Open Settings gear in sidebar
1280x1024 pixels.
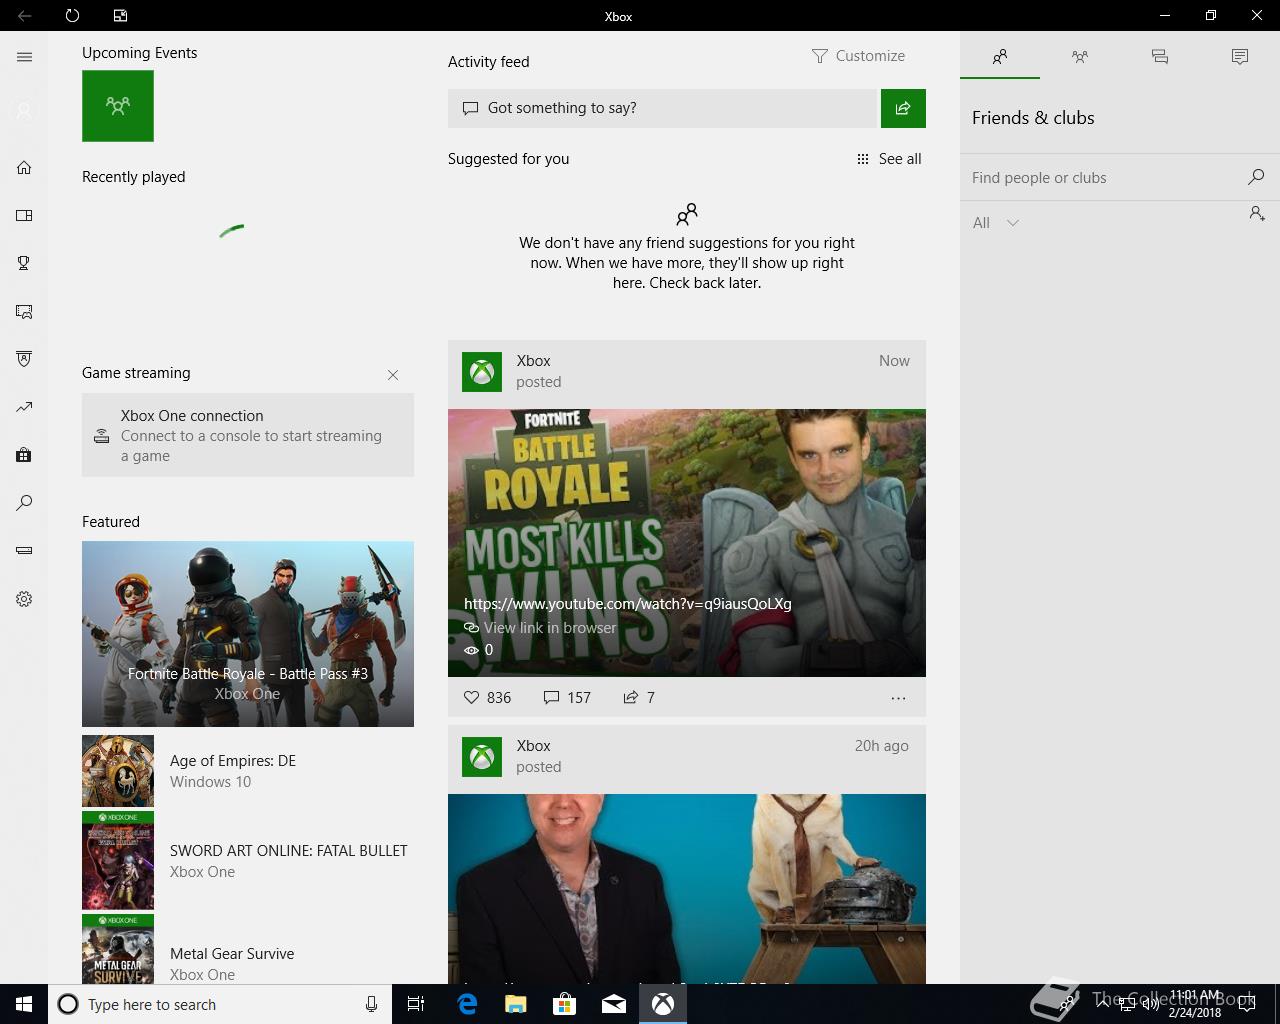point(24,599)
